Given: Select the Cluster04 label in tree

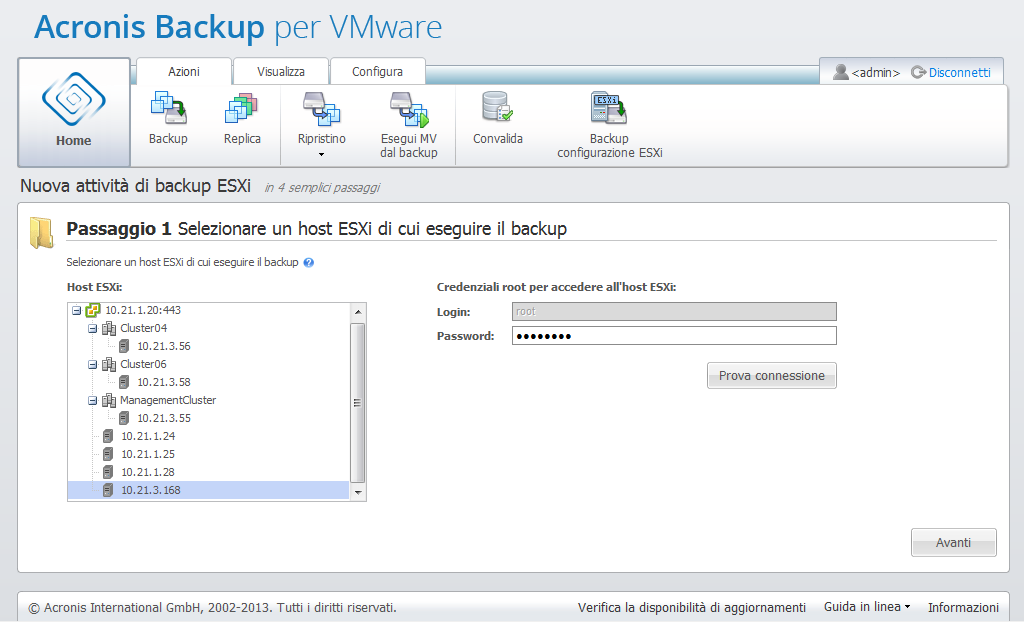Looking at the screenshot, I should click(x=144, y=328).
